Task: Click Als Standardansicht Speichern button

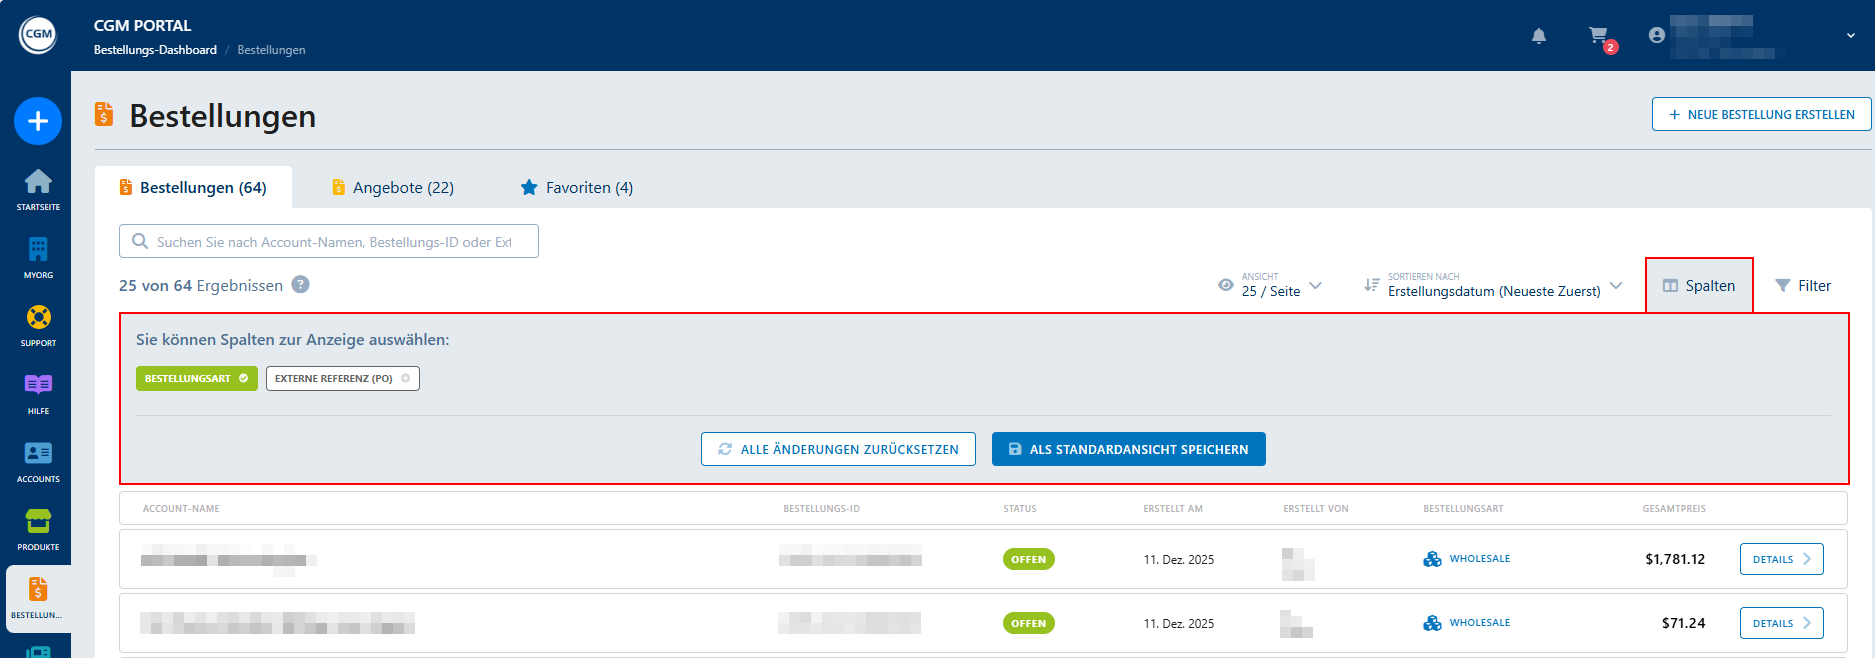Action: click(1128, 449)
